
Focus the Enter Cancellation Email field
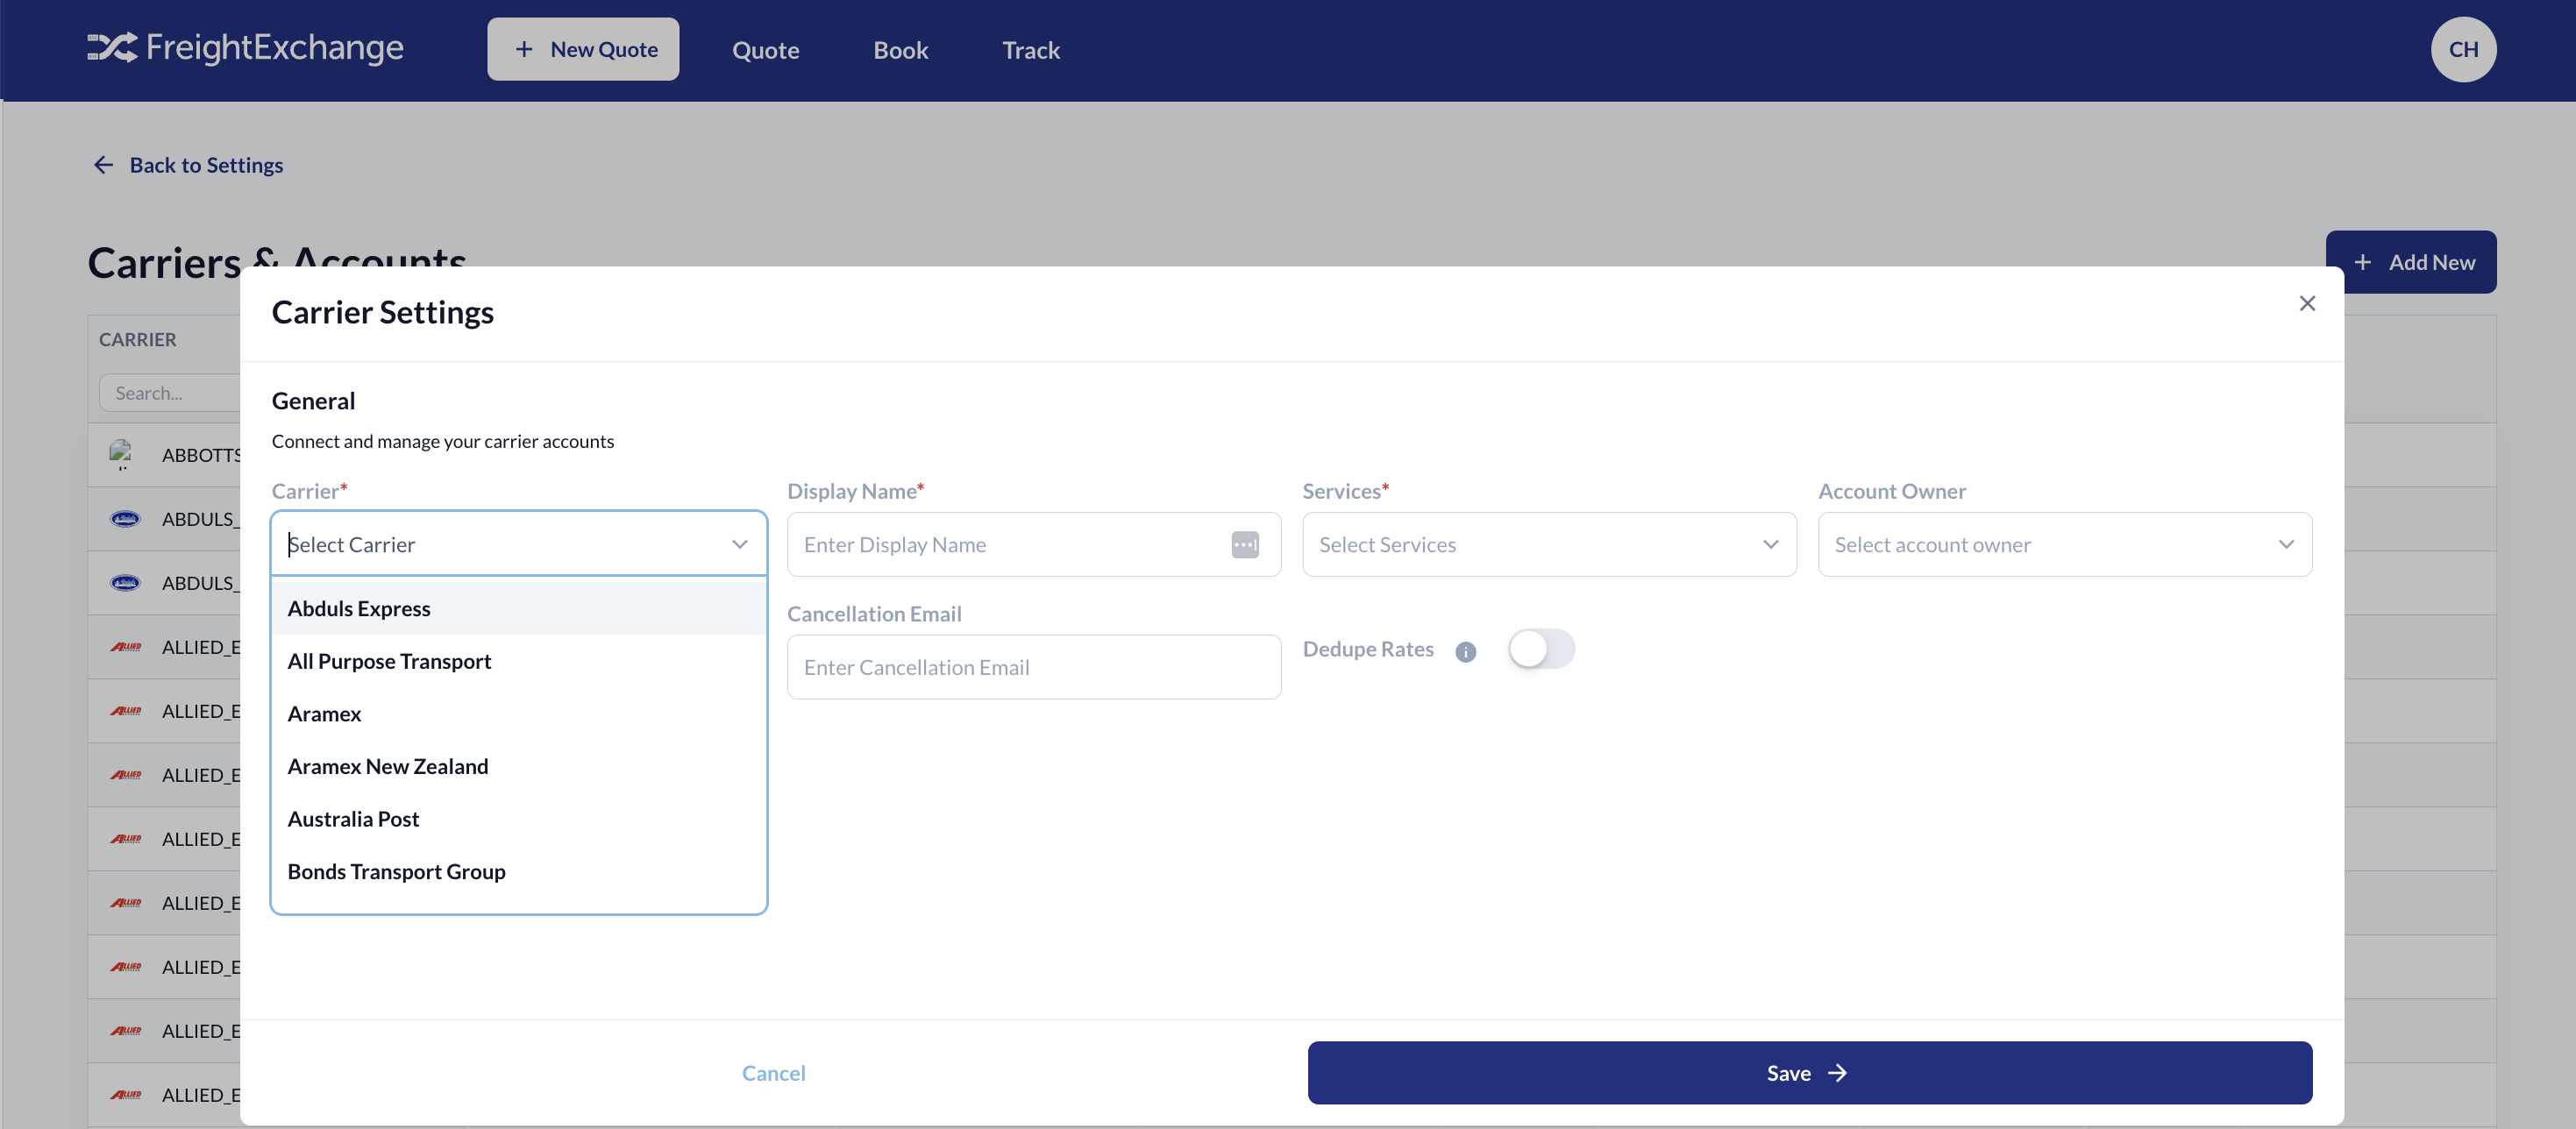click(1033, 667)
